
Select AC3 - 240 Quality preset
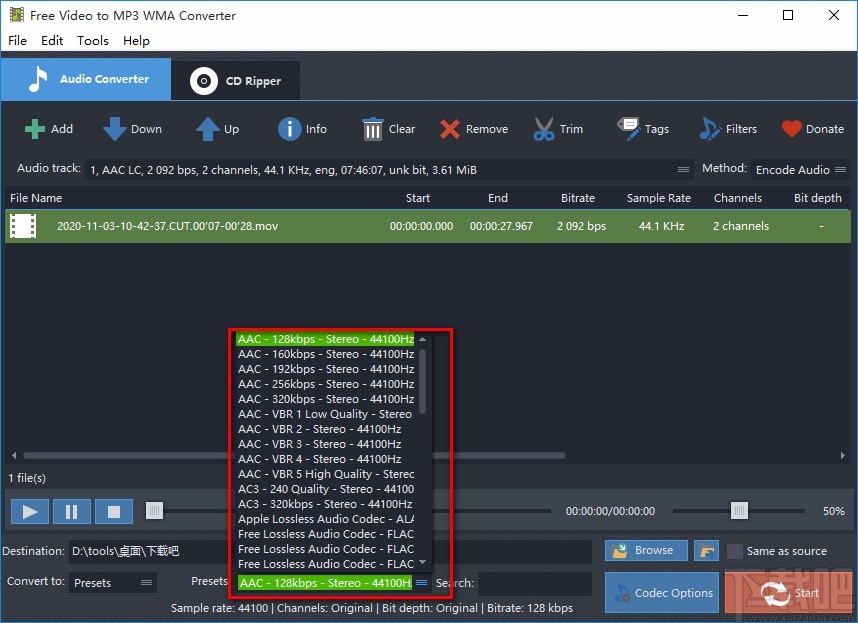pyautogui.click(x=326, y=489)
